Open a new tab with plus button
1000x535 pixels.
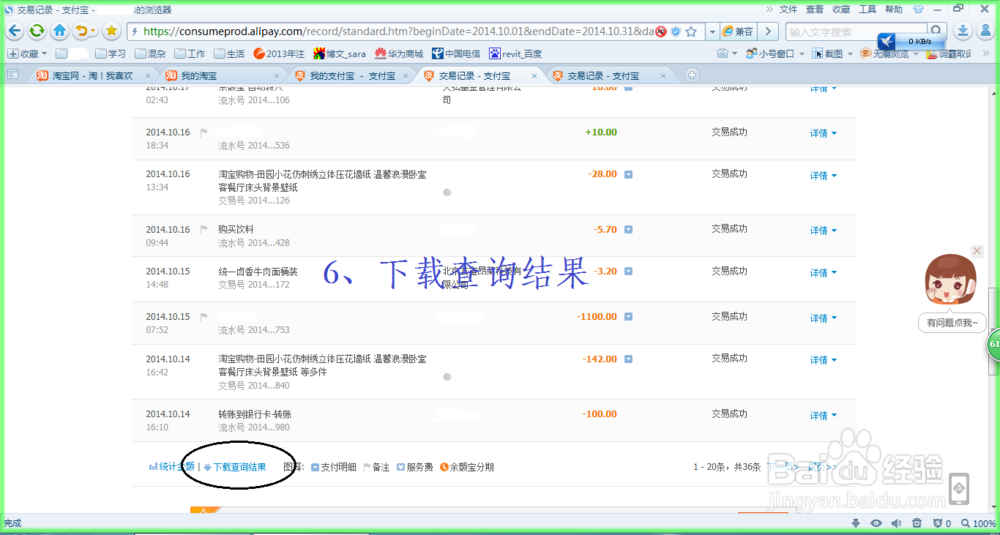click(692, 75)
